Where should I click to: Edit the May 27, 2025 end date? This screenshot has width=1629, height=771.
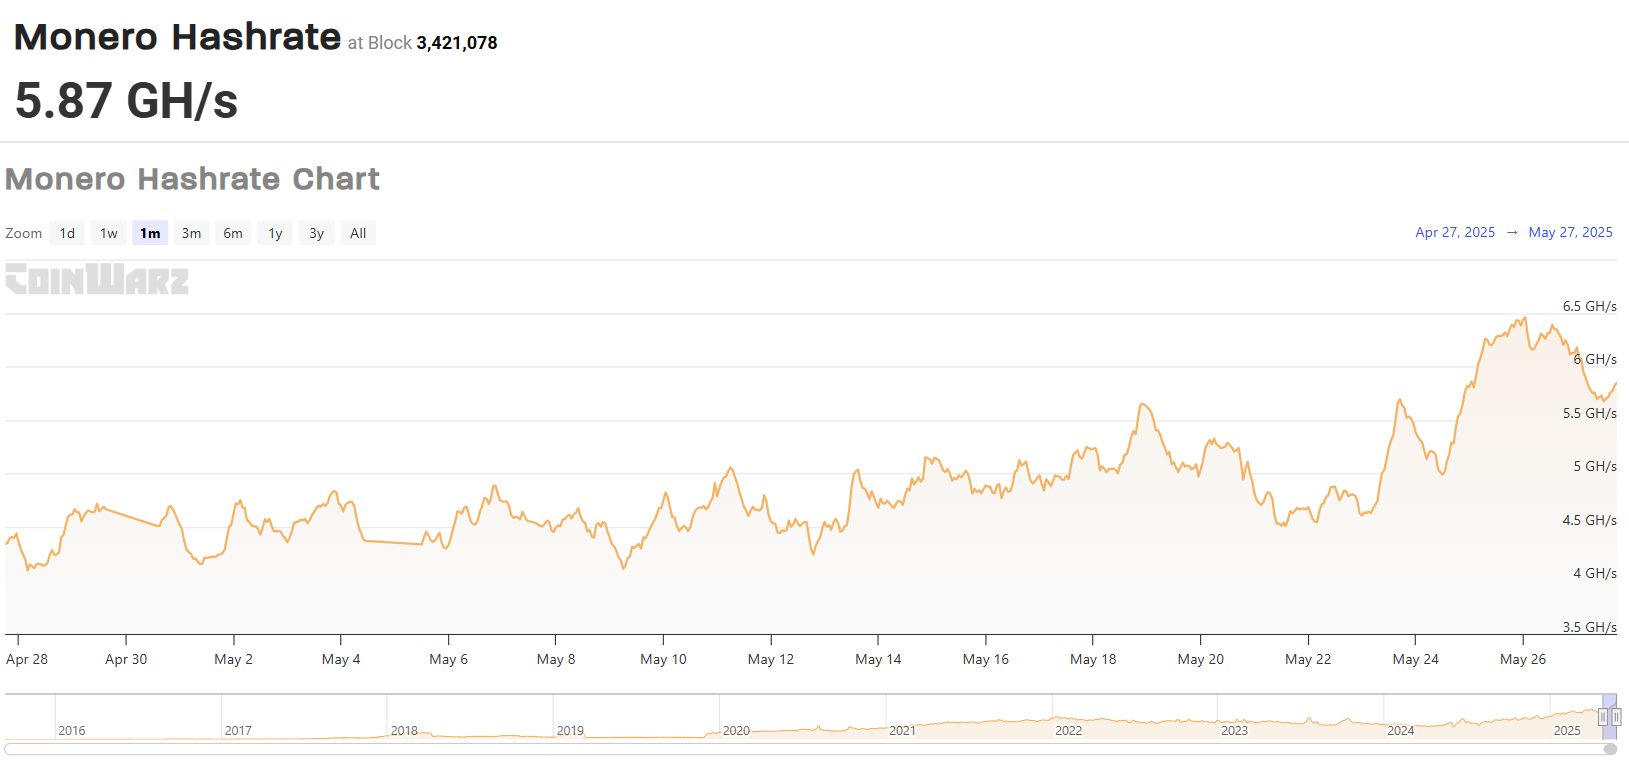(1570, 232)
